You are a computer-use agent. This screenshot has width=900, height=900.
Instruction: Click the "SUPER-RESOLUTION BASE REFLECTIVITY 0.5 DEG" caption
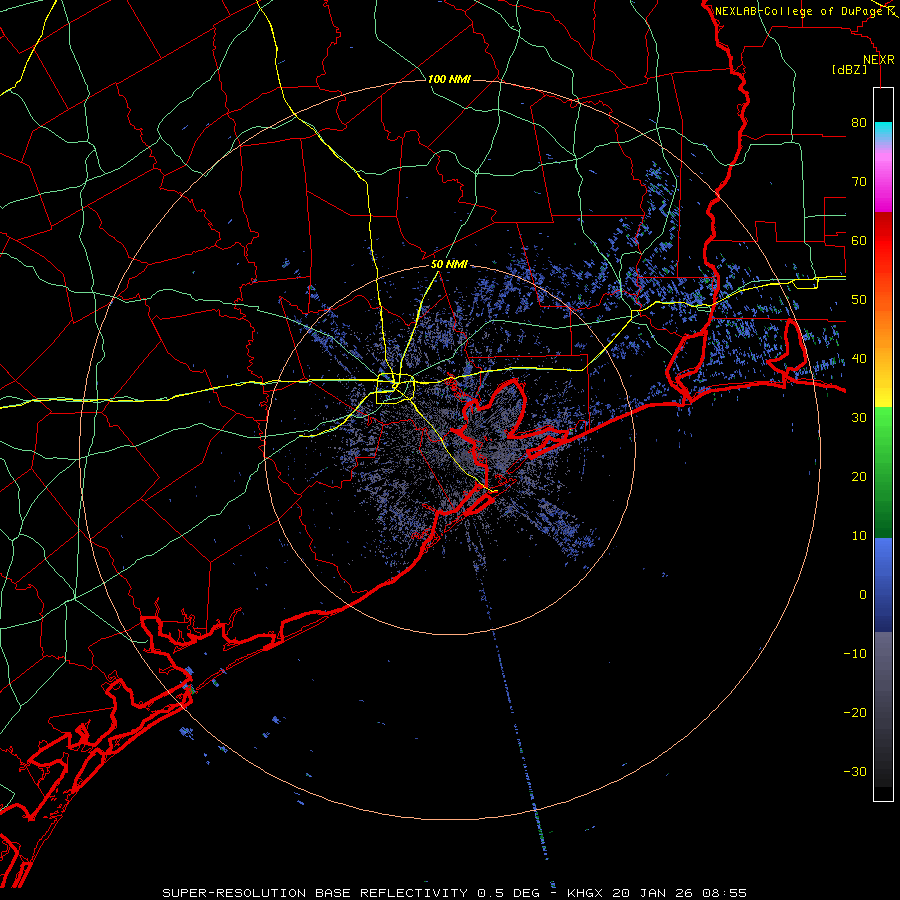coord(351,893)
